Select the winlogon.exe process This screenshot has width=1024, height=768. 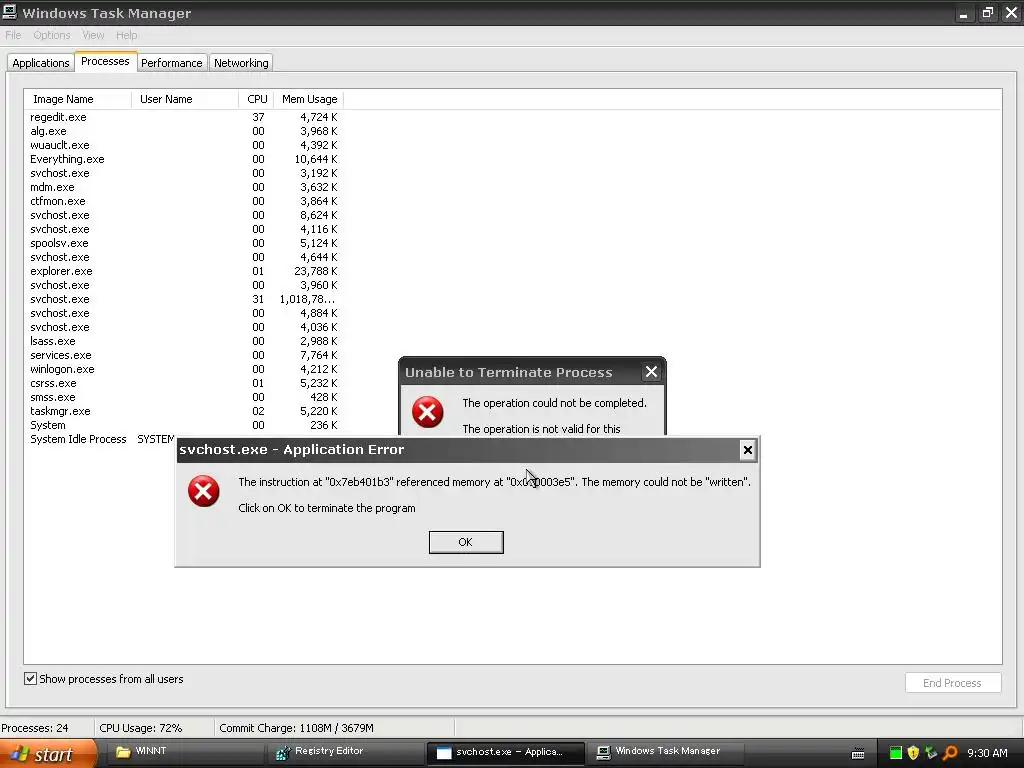click(184, 369)
